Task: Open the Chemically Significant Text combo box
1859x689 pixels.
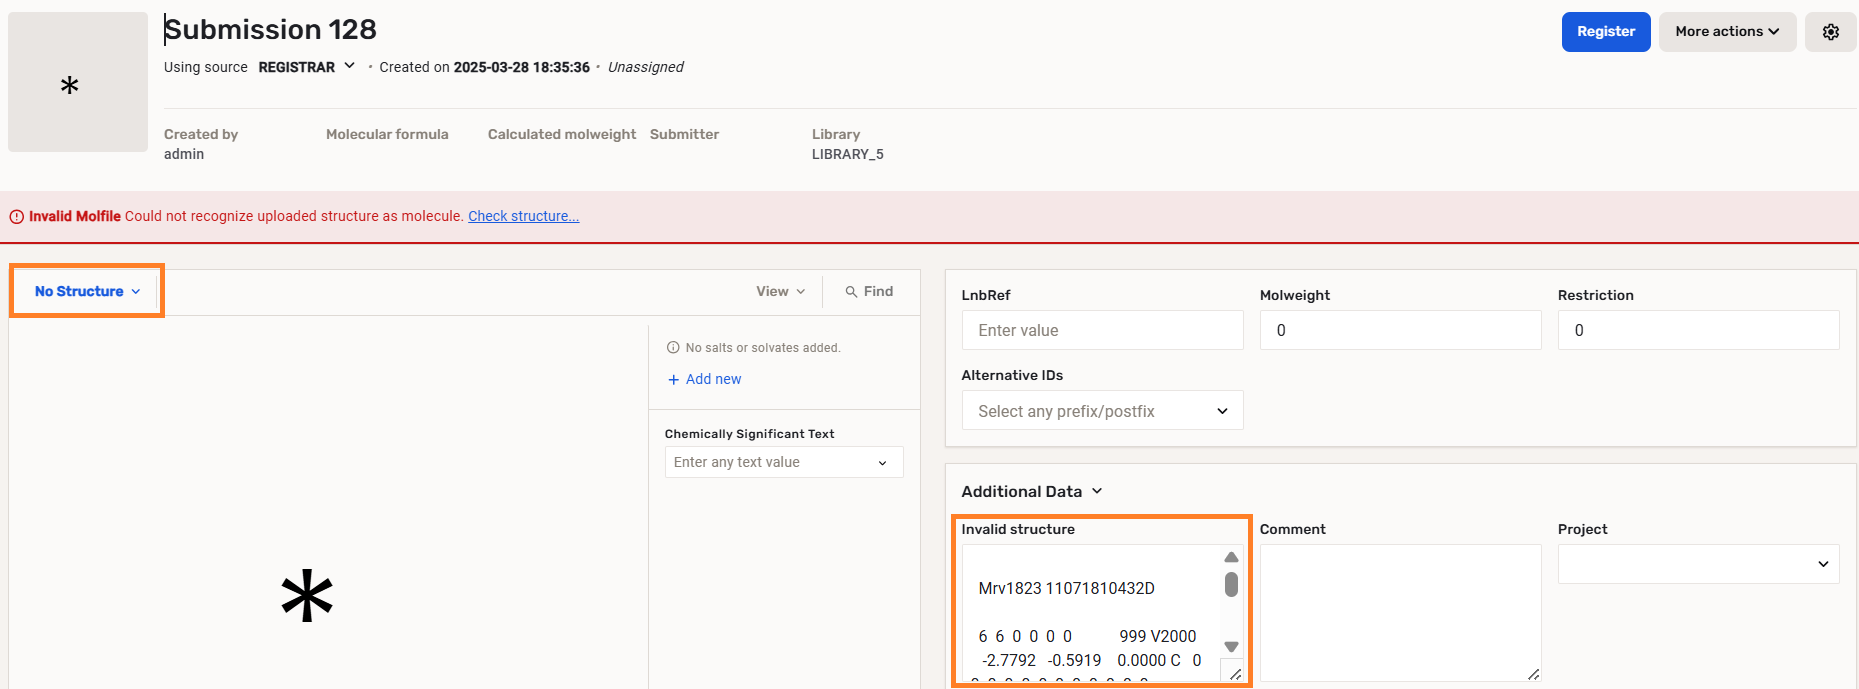Action: [x=783, y=462]
